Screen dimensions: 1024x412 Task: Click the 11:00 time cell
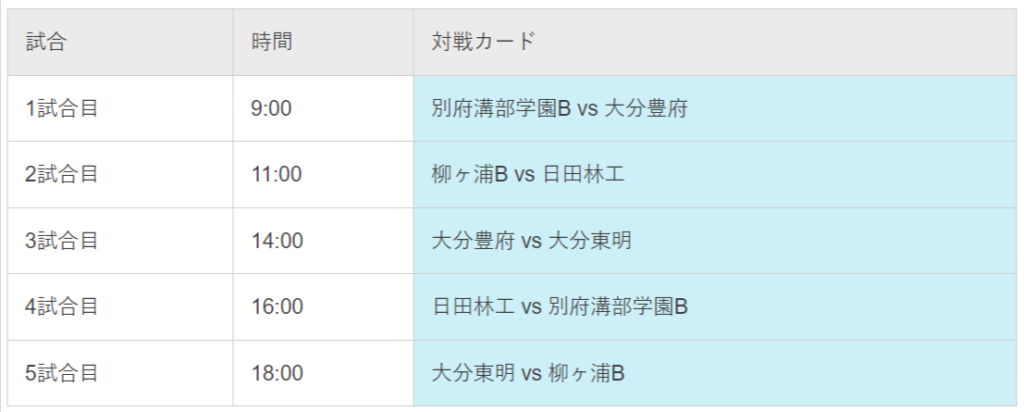coord(323,174)
